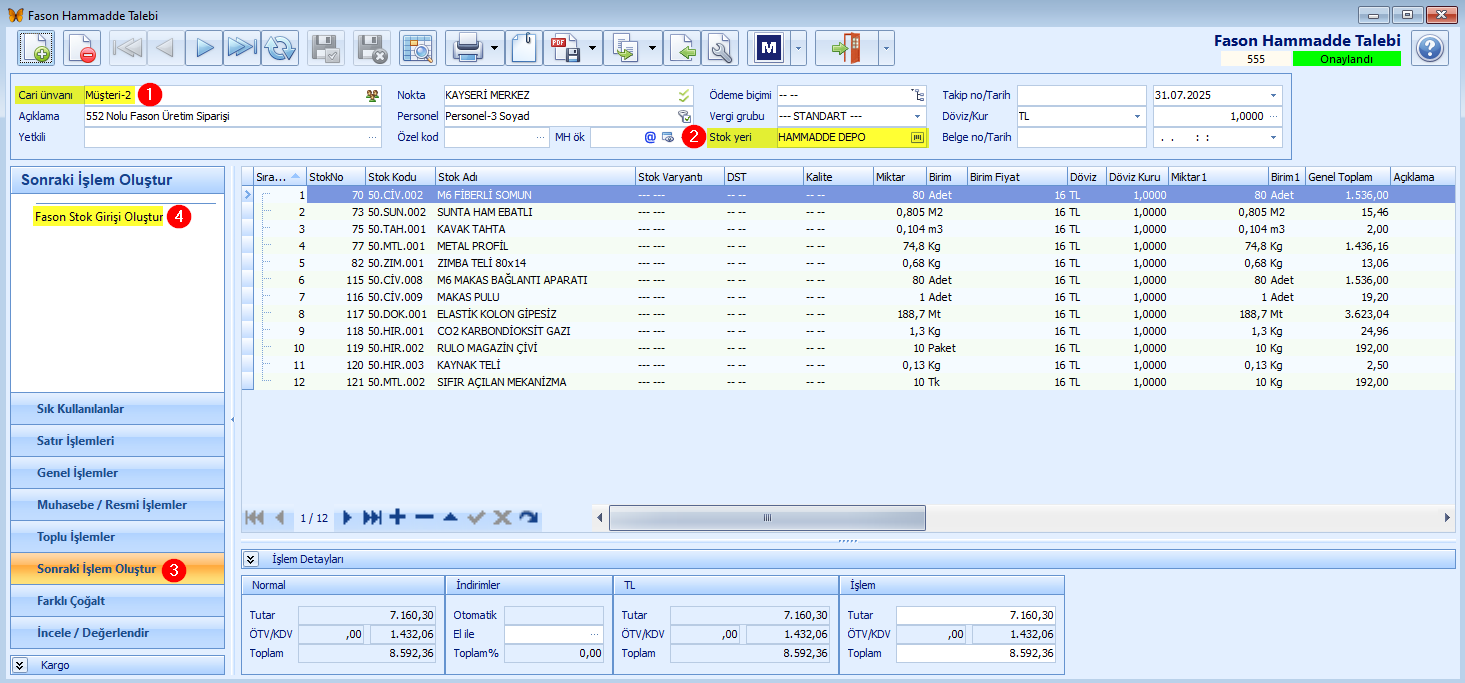The height and width of the screenshot is (683, 1465).
Task: Open attachments with the paperclip document icon
Action: (x=525, y=48)
